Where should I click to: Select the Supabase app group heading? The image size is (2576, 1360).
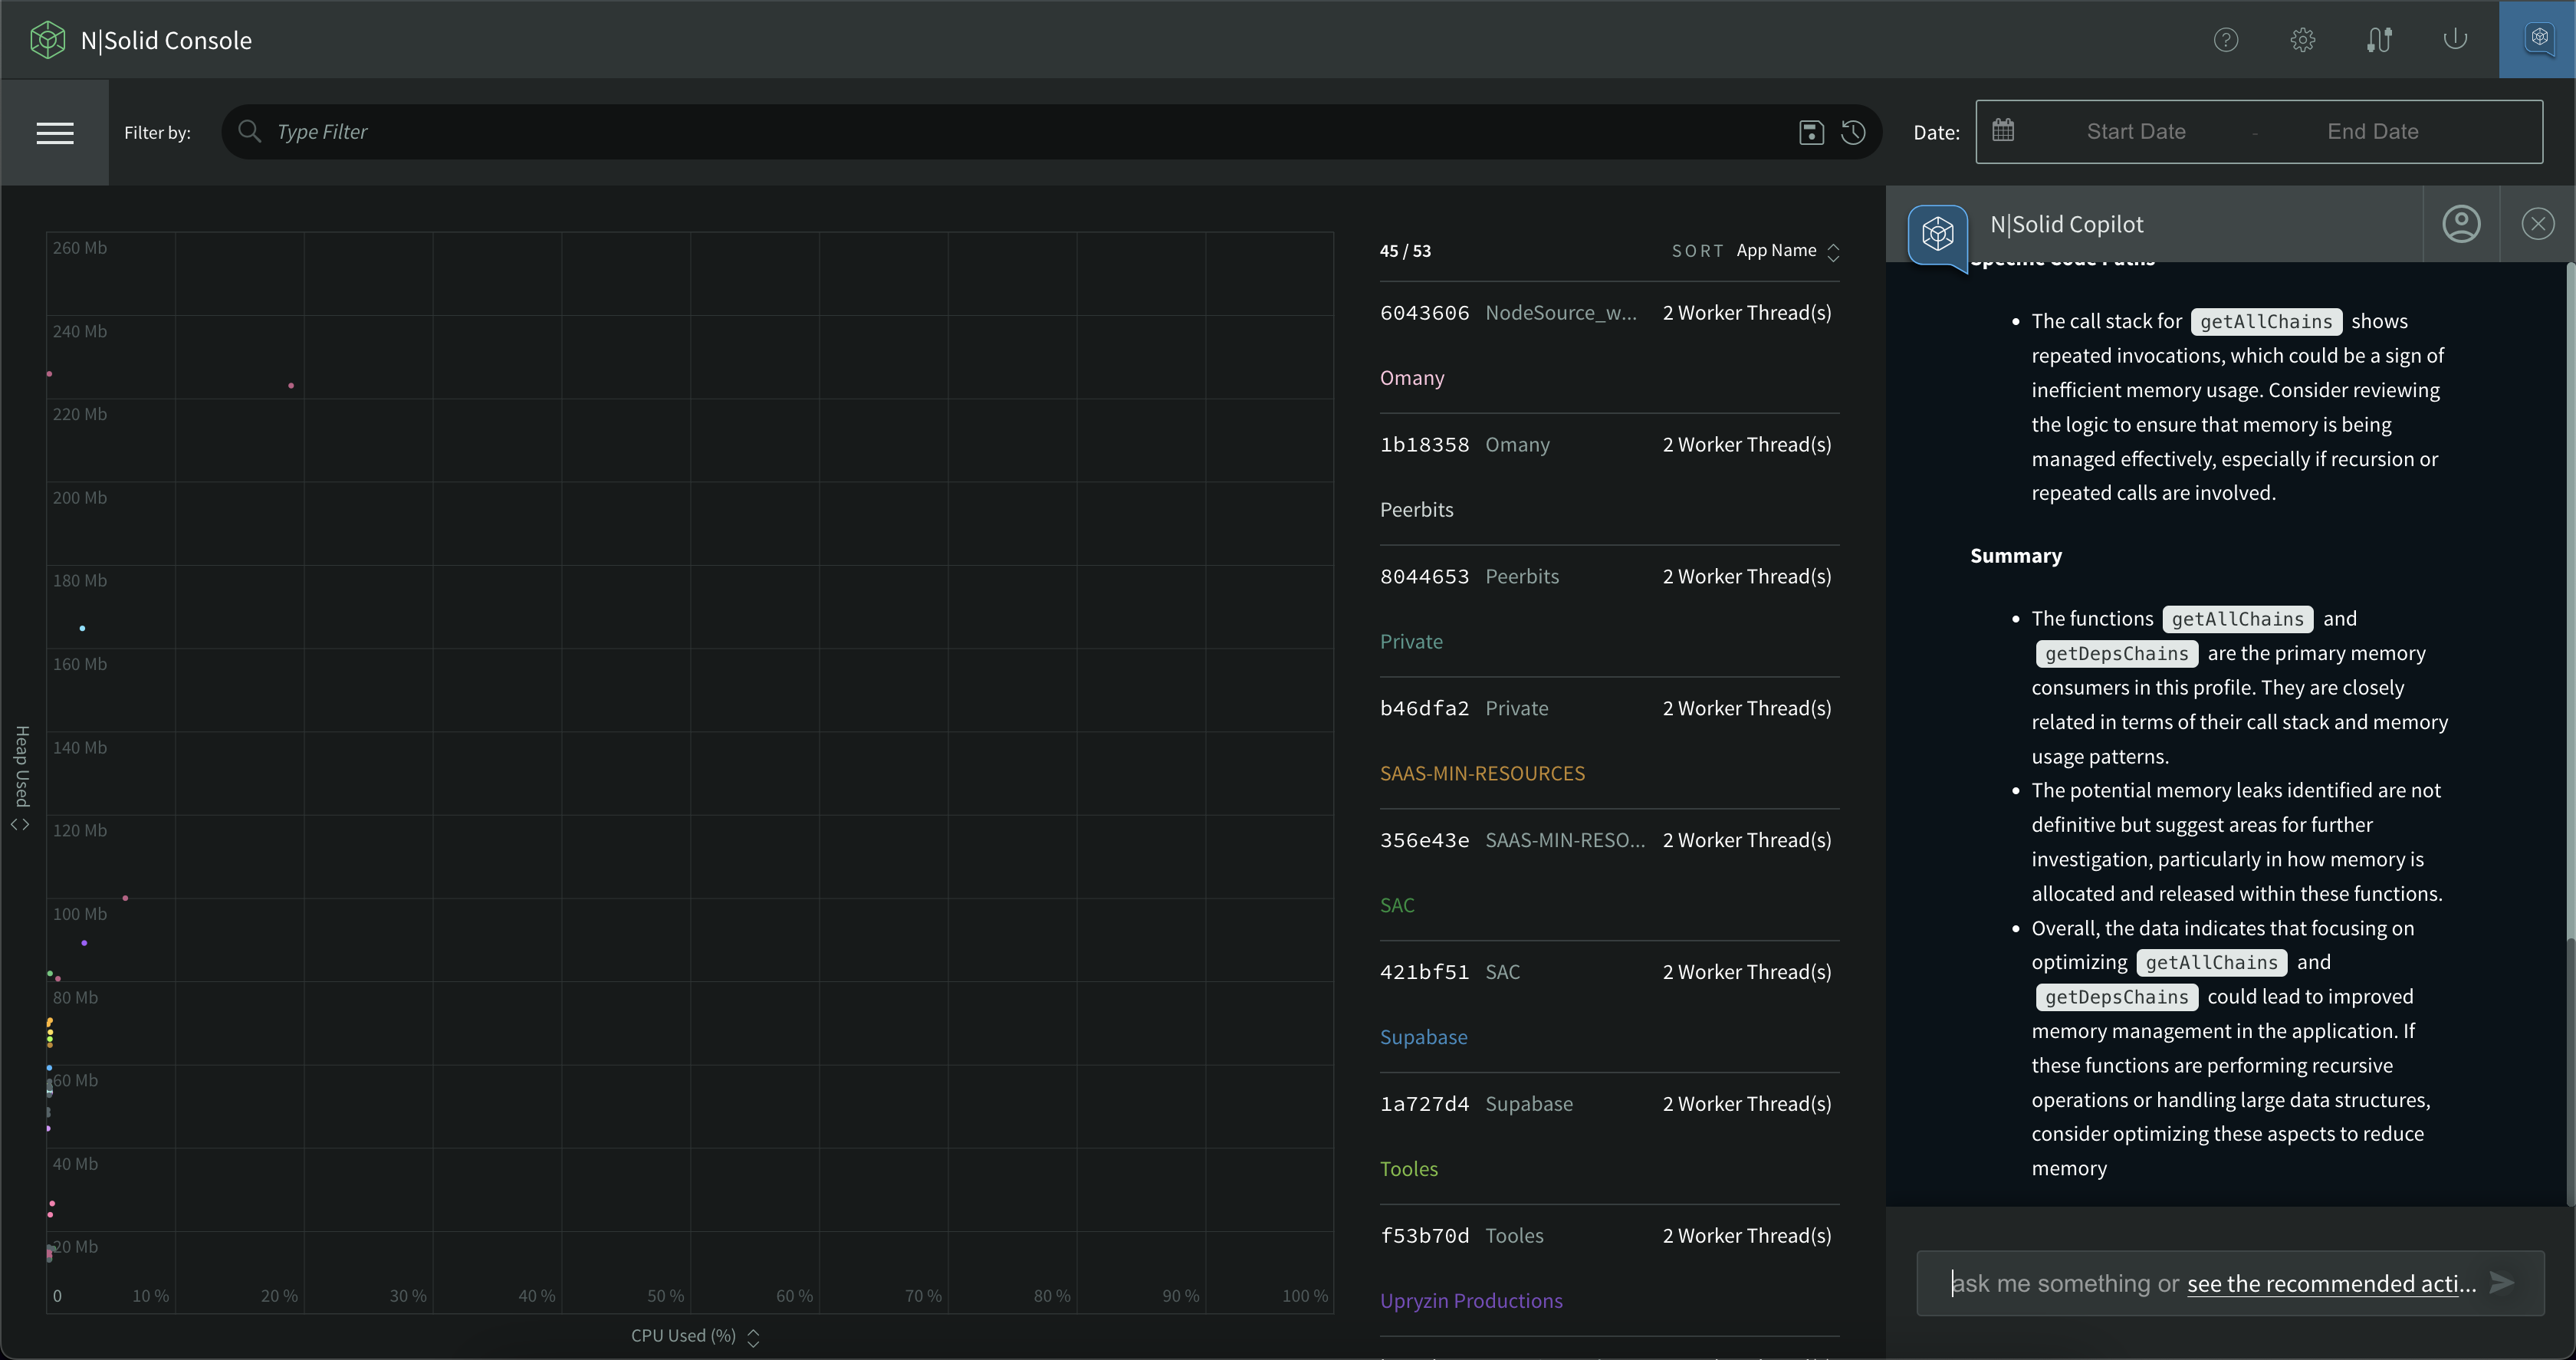pos(1423,1037)
